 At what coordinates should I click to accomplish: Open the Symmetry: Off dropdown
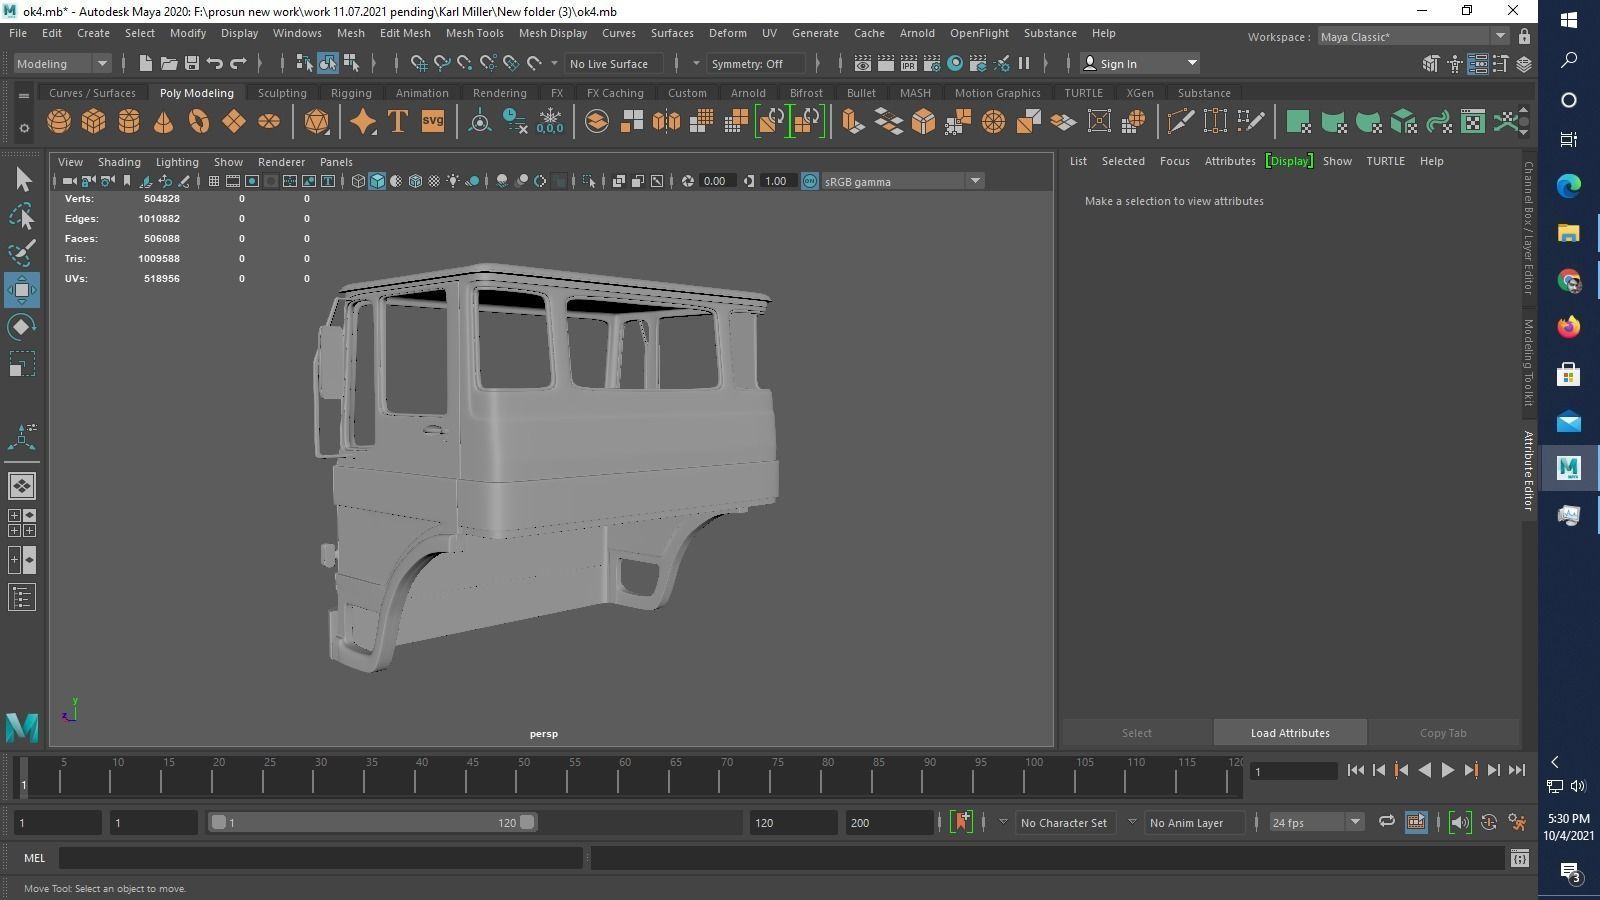(x=756, y=63)
